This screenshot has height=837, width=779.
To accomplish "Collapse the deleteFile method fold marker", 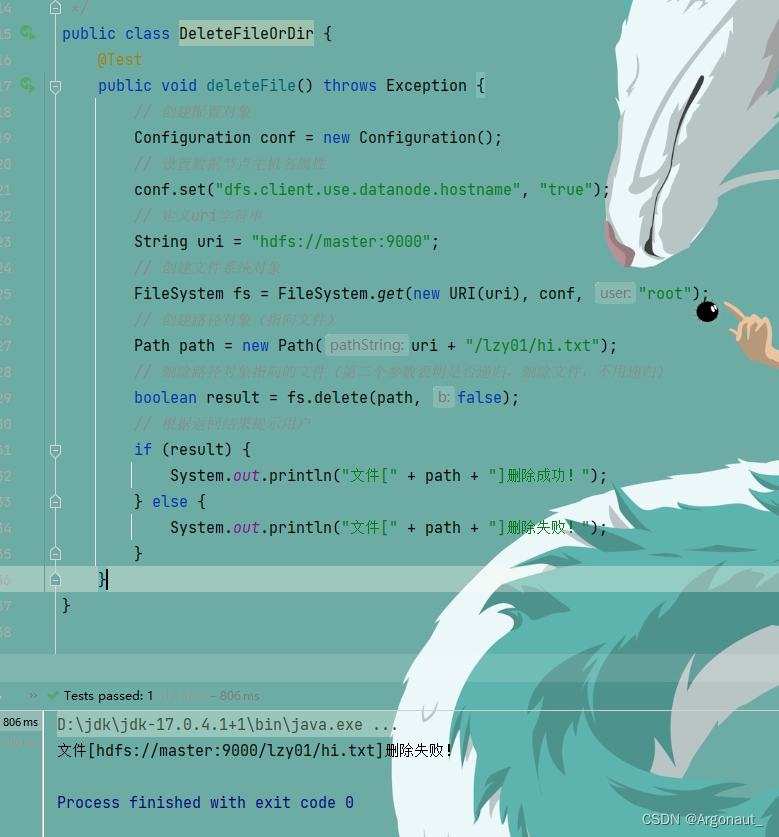I will (55, 86).
